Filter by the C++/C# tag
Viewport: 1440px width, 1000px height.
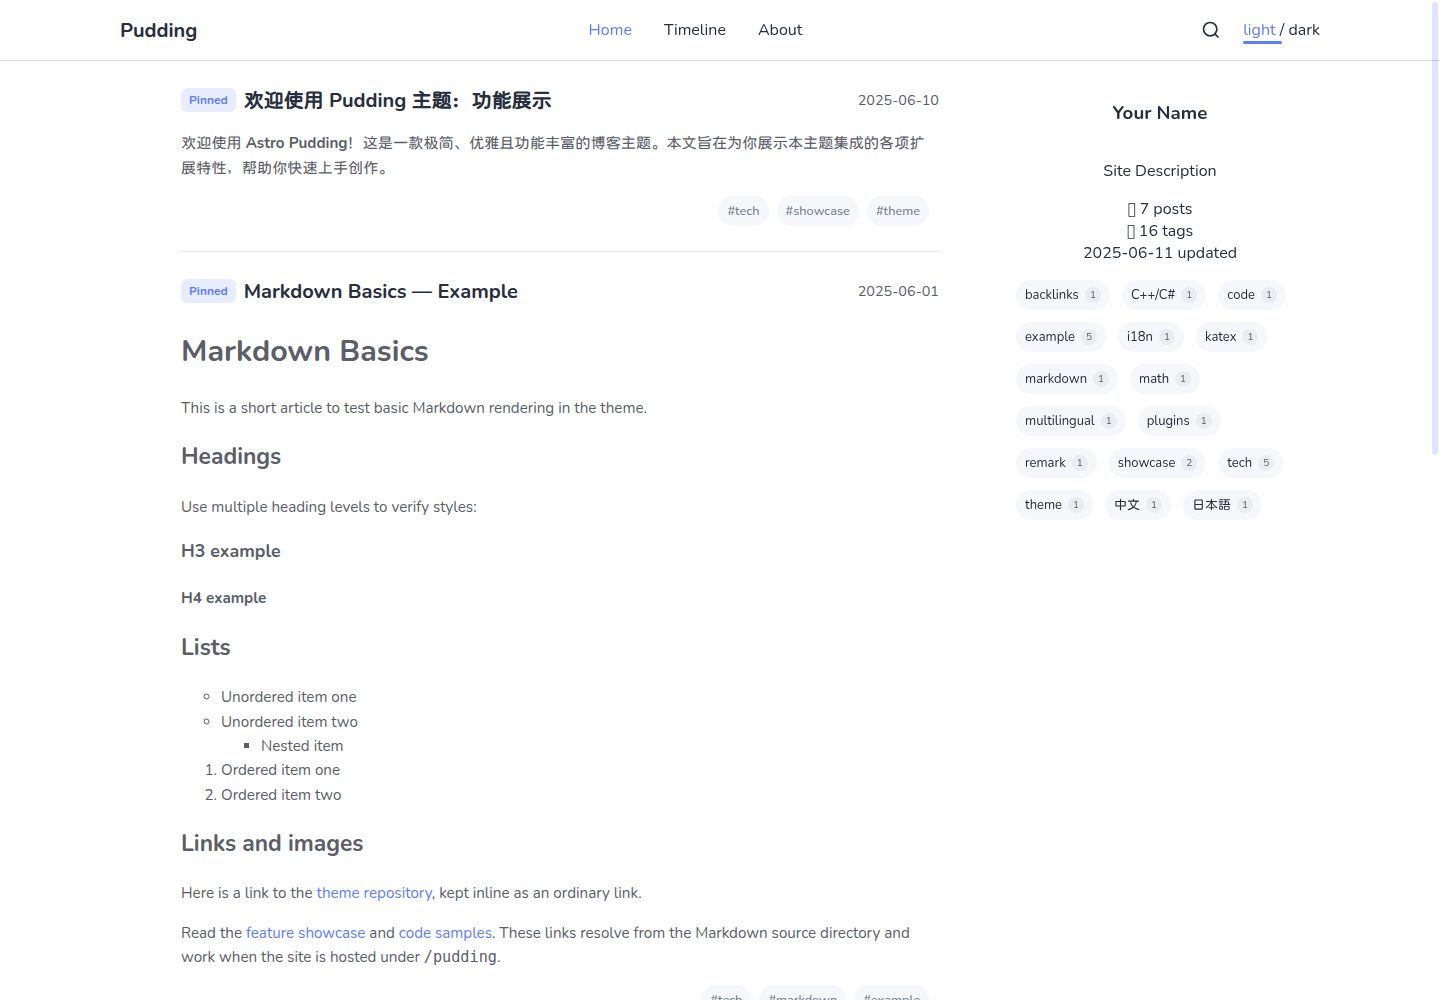click(x=1164, y=295)
